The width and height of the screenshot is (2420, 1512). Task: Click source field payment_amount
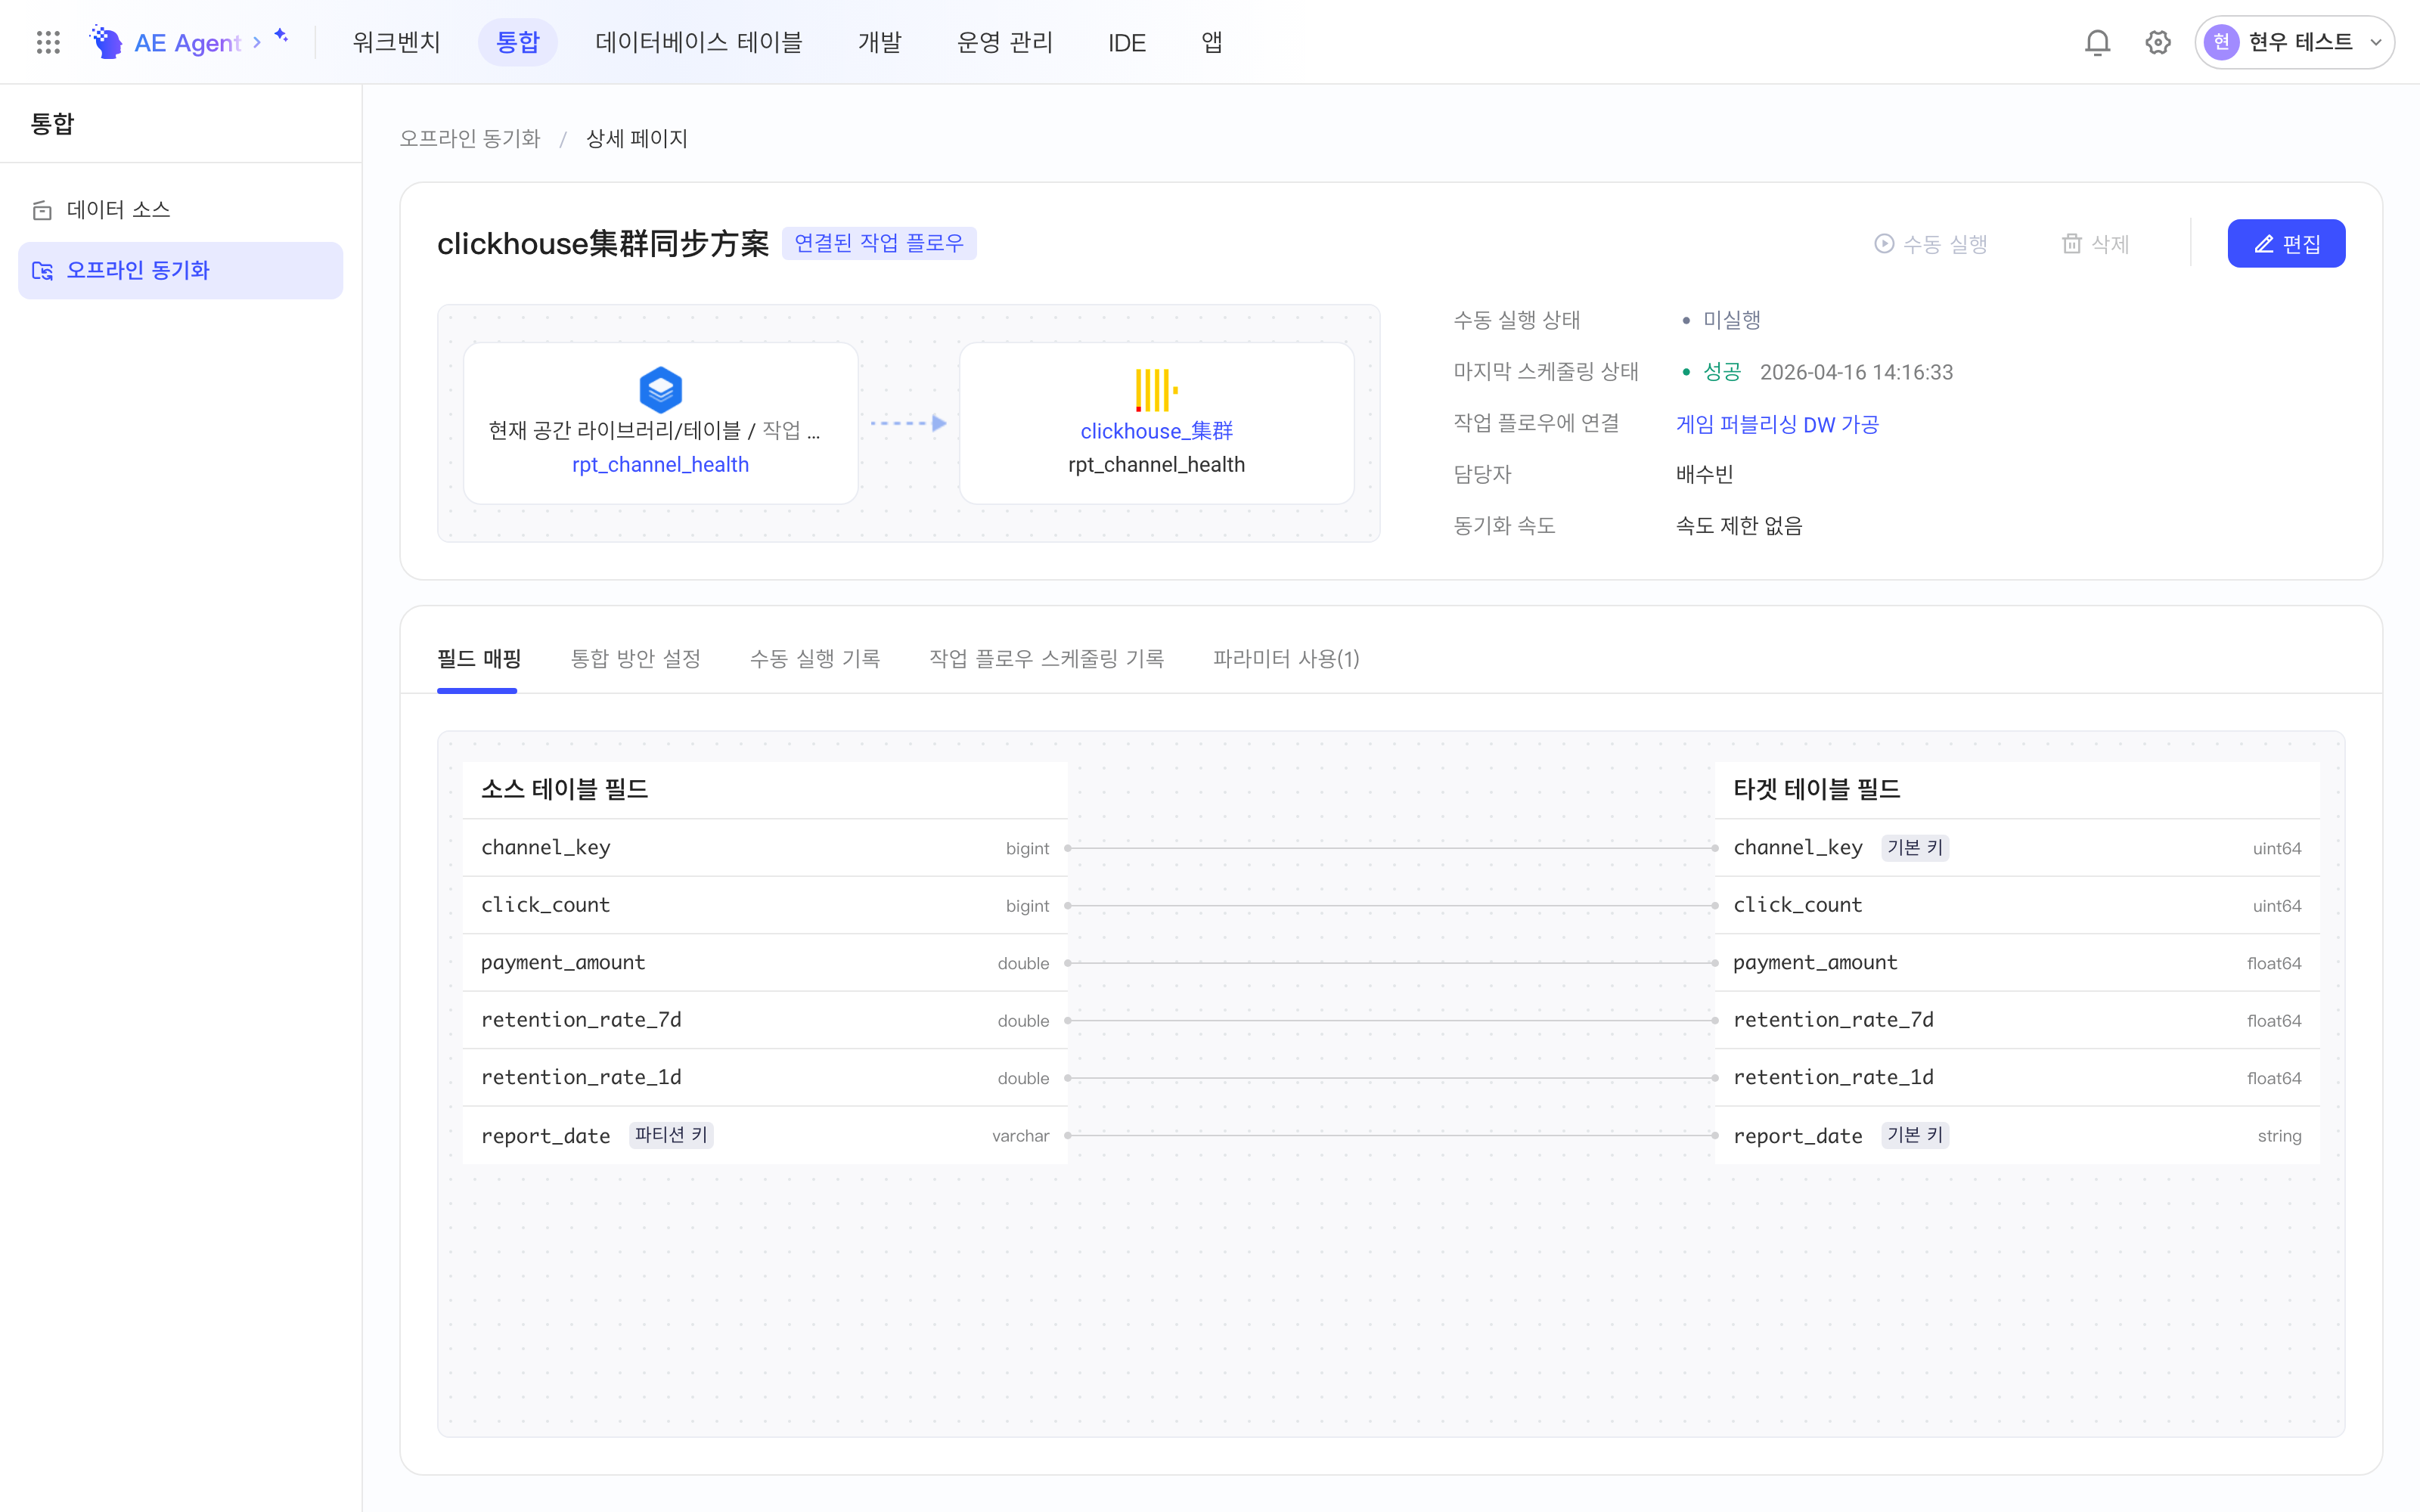pyautogui.click(x=765, y=963)
